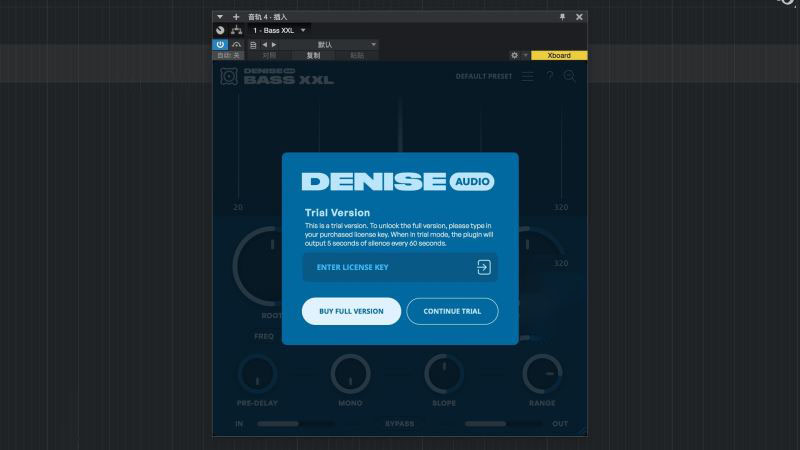Open the 默认 preset dropdown
800x450 pixels.
coord(329,45)
